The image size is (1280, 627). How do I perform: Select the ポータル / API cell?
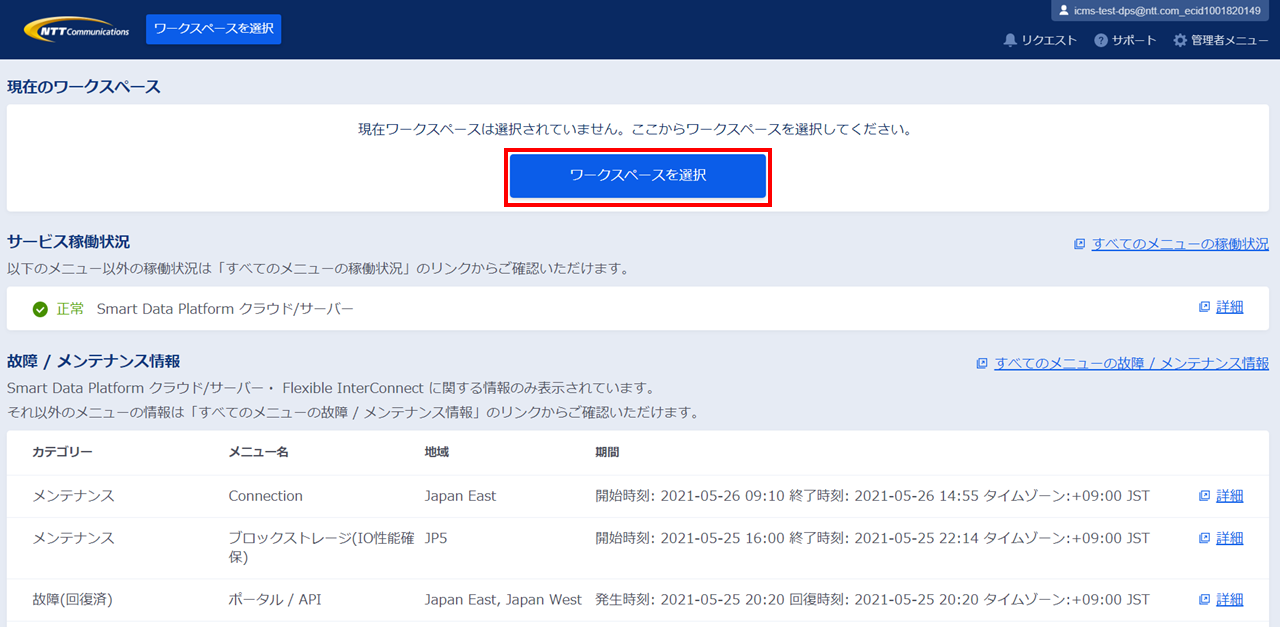click(274, 600)
